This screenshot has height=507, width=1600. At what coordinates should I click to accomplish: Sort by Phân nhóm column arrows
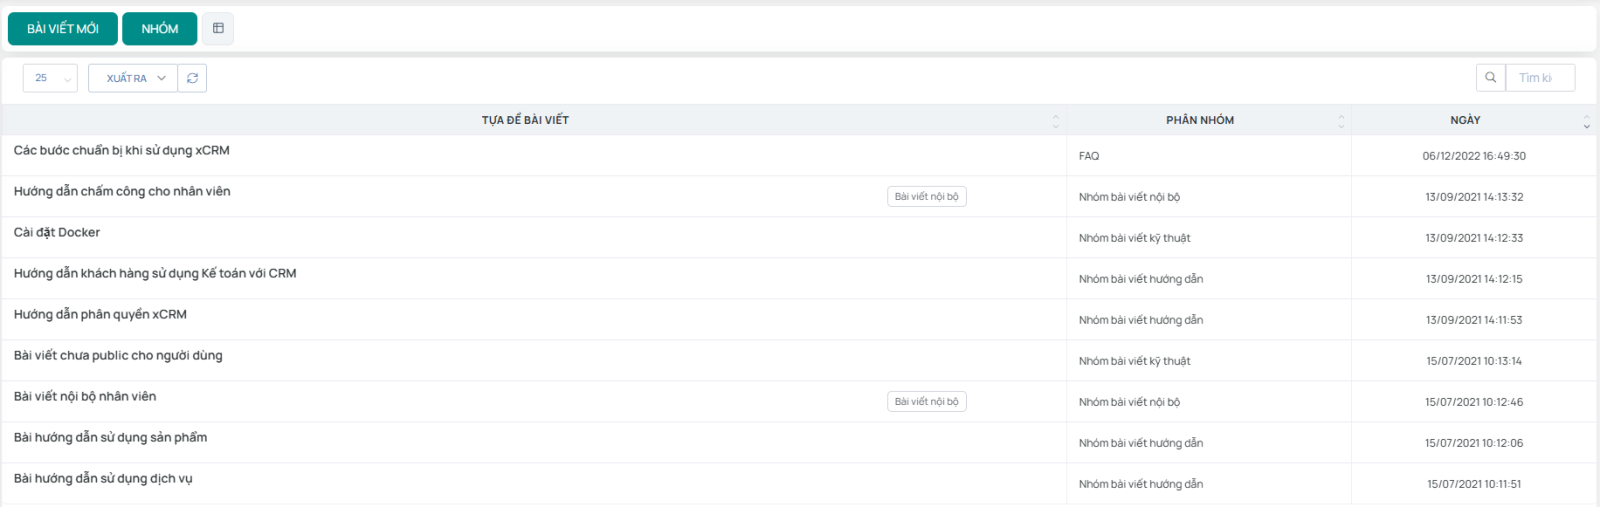pos(1341,121)
